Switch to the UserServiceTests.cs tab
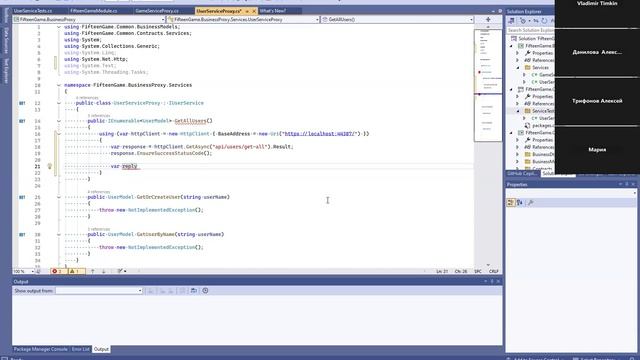This screenshot has height=360, width=640. pos(33,11)
